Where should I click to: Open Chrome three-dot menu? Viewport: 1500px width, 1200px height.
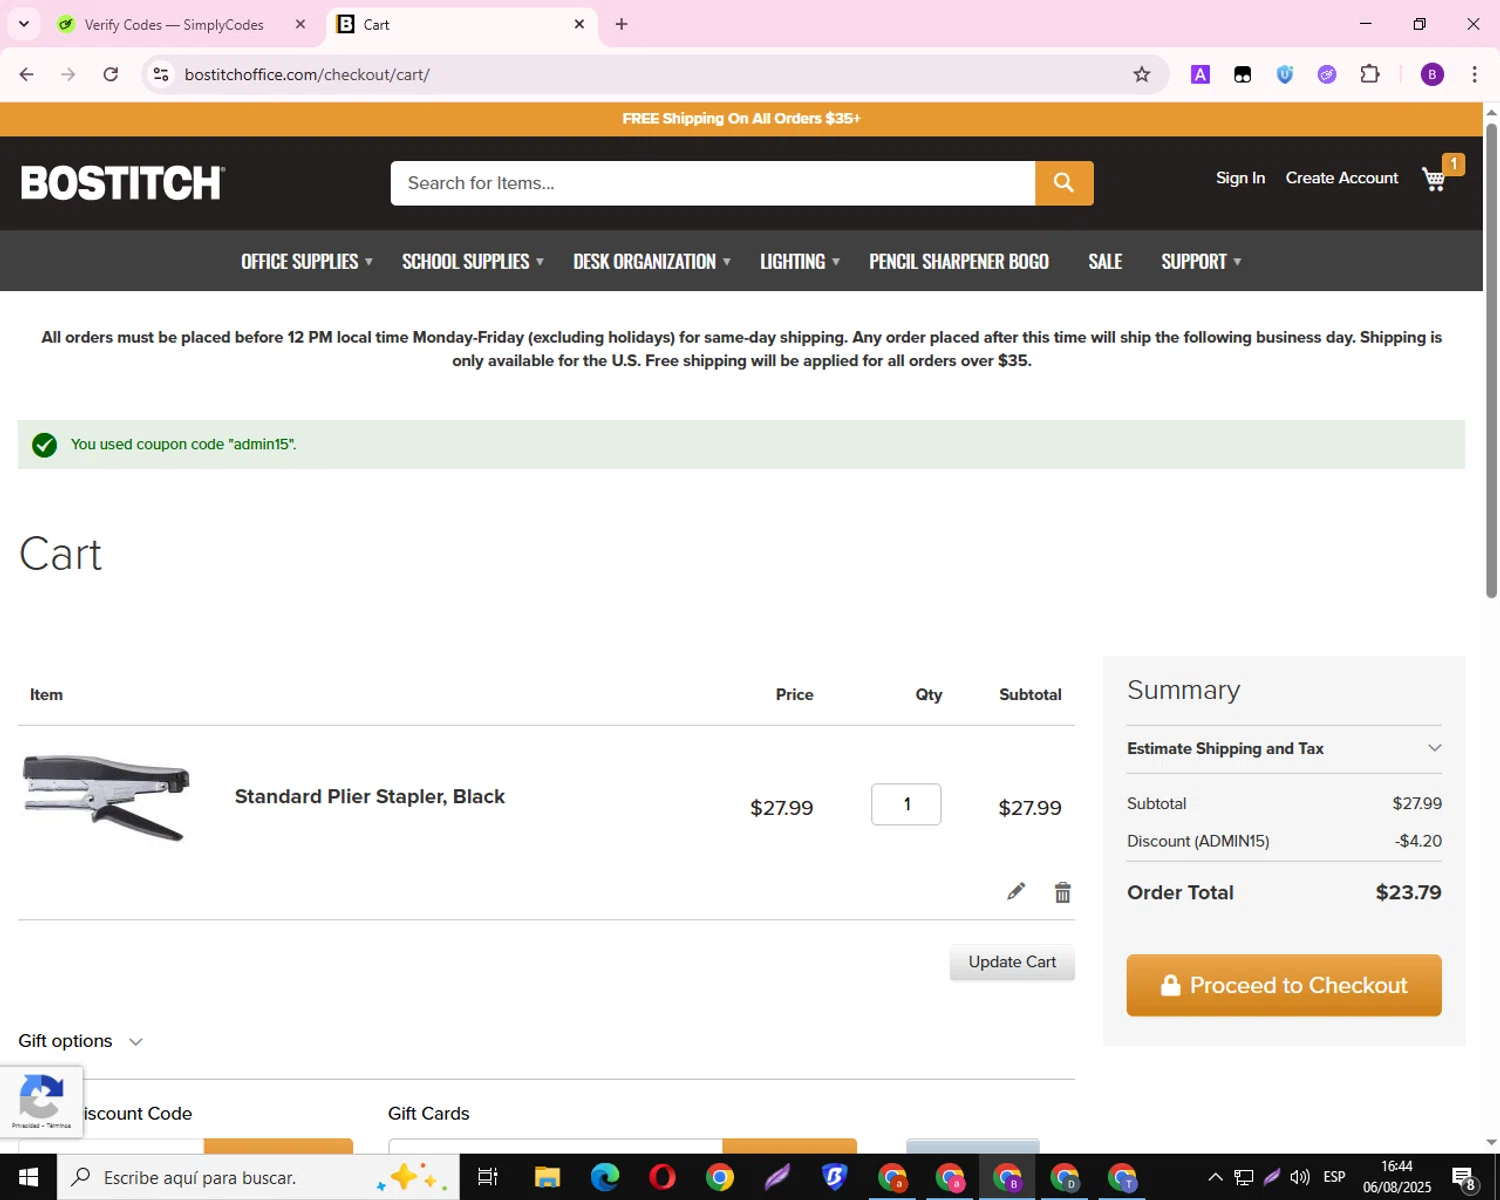click(1474, 74)
